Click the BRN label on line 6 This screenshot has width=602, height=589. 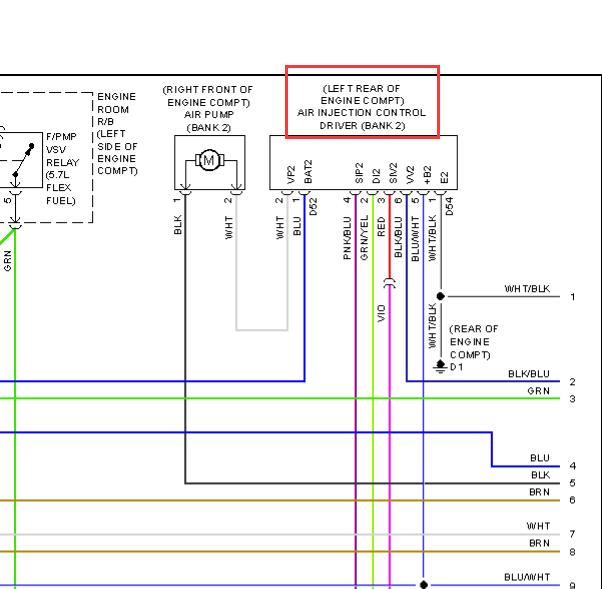[539, 492]
